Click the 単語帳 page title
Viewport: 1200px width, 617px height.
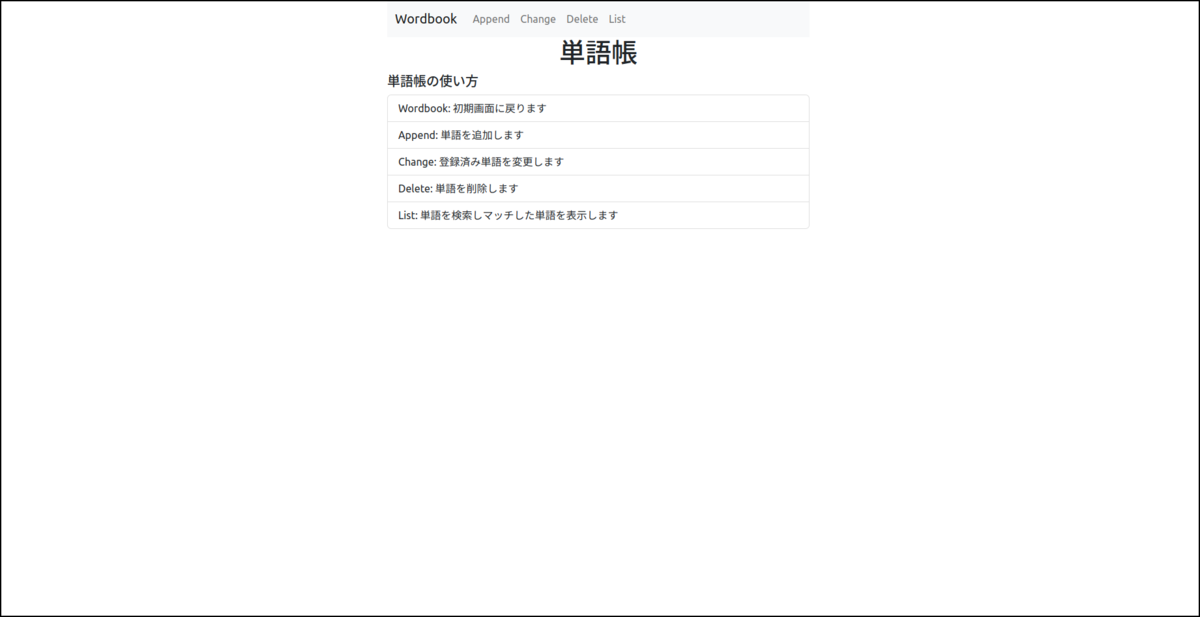pyautogui.click(x=598, y=52)
